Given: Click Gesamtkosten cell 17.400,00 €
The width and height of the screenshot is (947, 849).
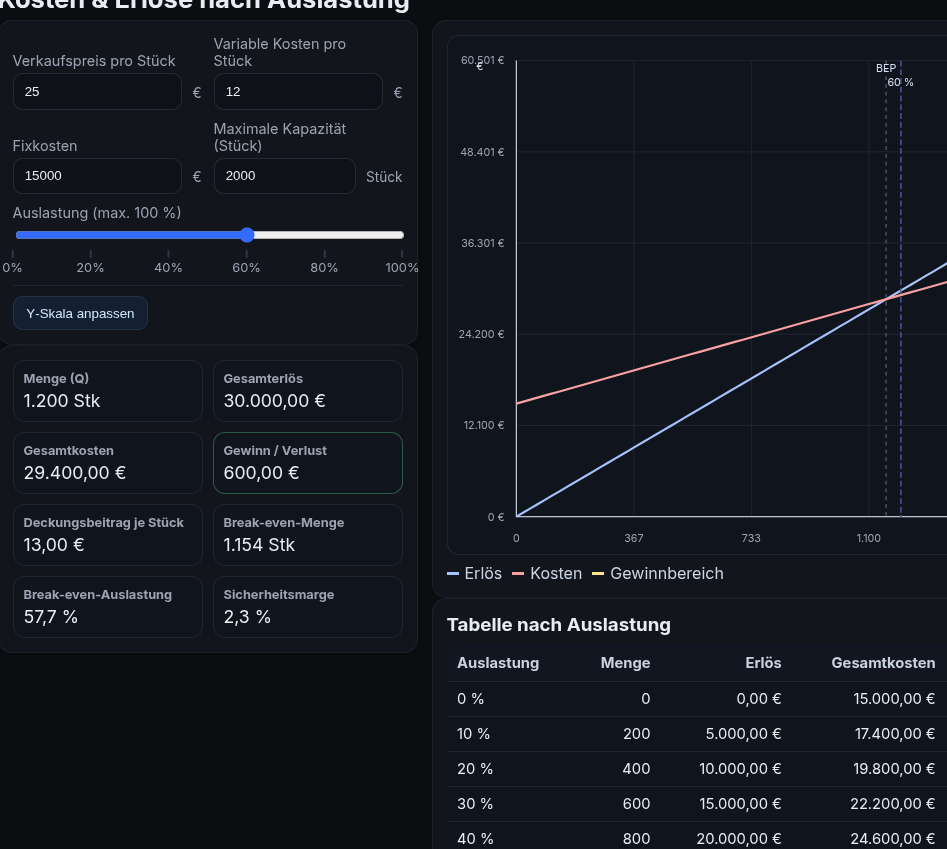Looking at the screenshot, I should [x=894, y=734].
